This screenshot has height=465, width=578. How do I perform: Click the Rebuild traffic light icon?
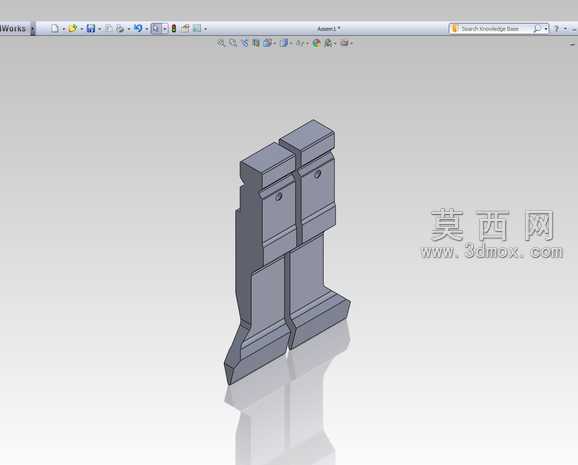(x=174, y=28)
